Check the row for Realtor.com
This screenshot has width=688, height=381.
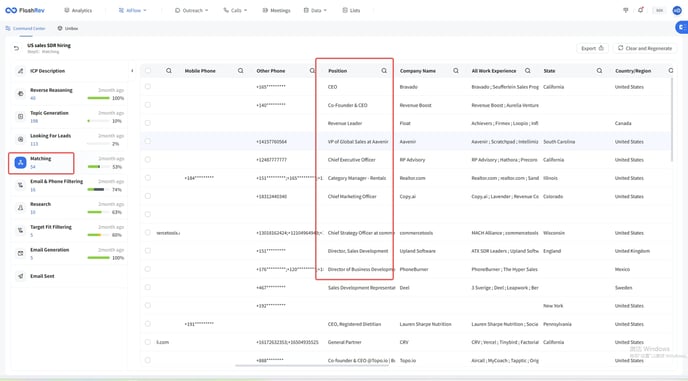148,178
